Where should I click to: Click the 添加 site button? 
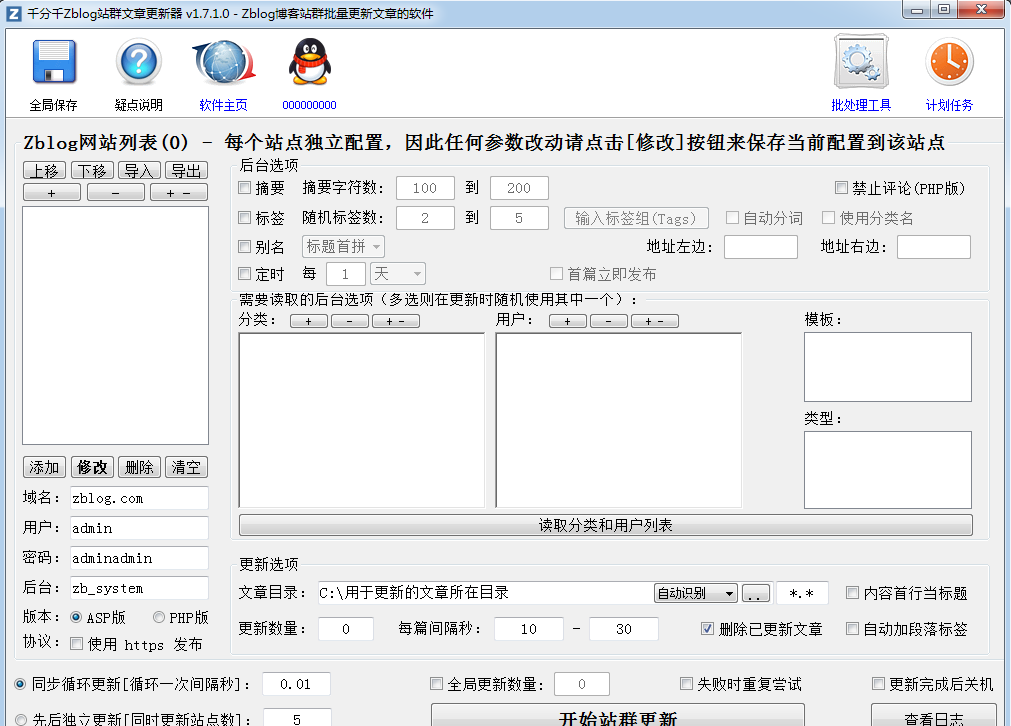(x=44, y=467)
